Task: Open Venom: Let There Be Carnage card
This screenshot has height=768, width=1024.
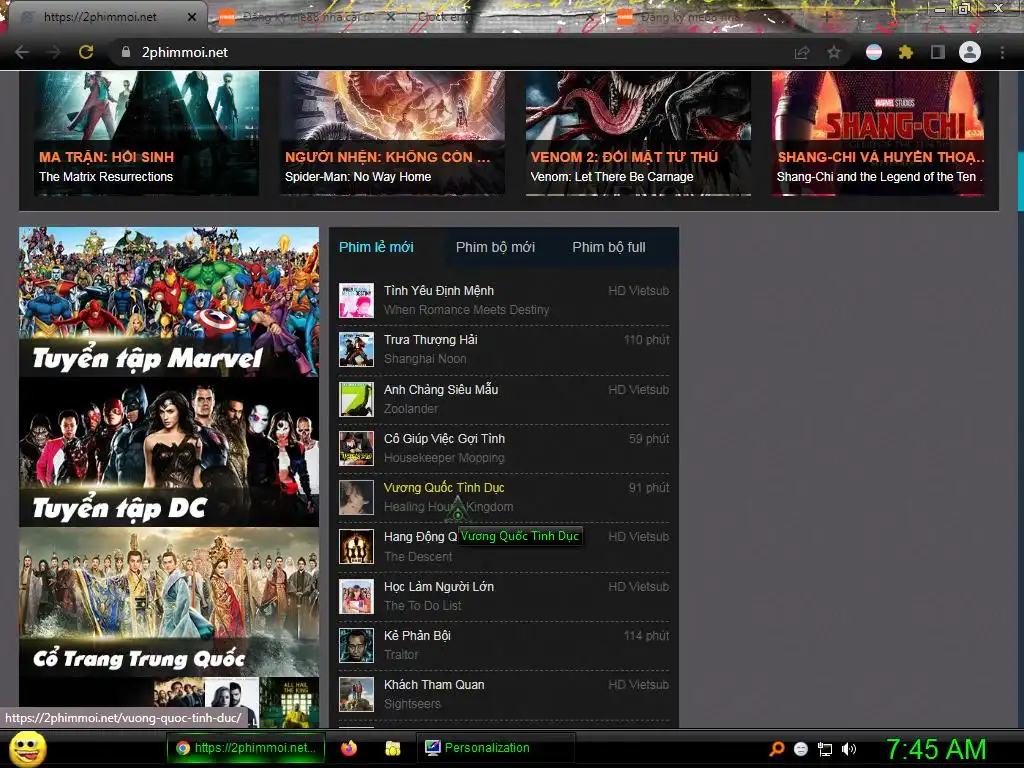Action: tap(639, 134)
